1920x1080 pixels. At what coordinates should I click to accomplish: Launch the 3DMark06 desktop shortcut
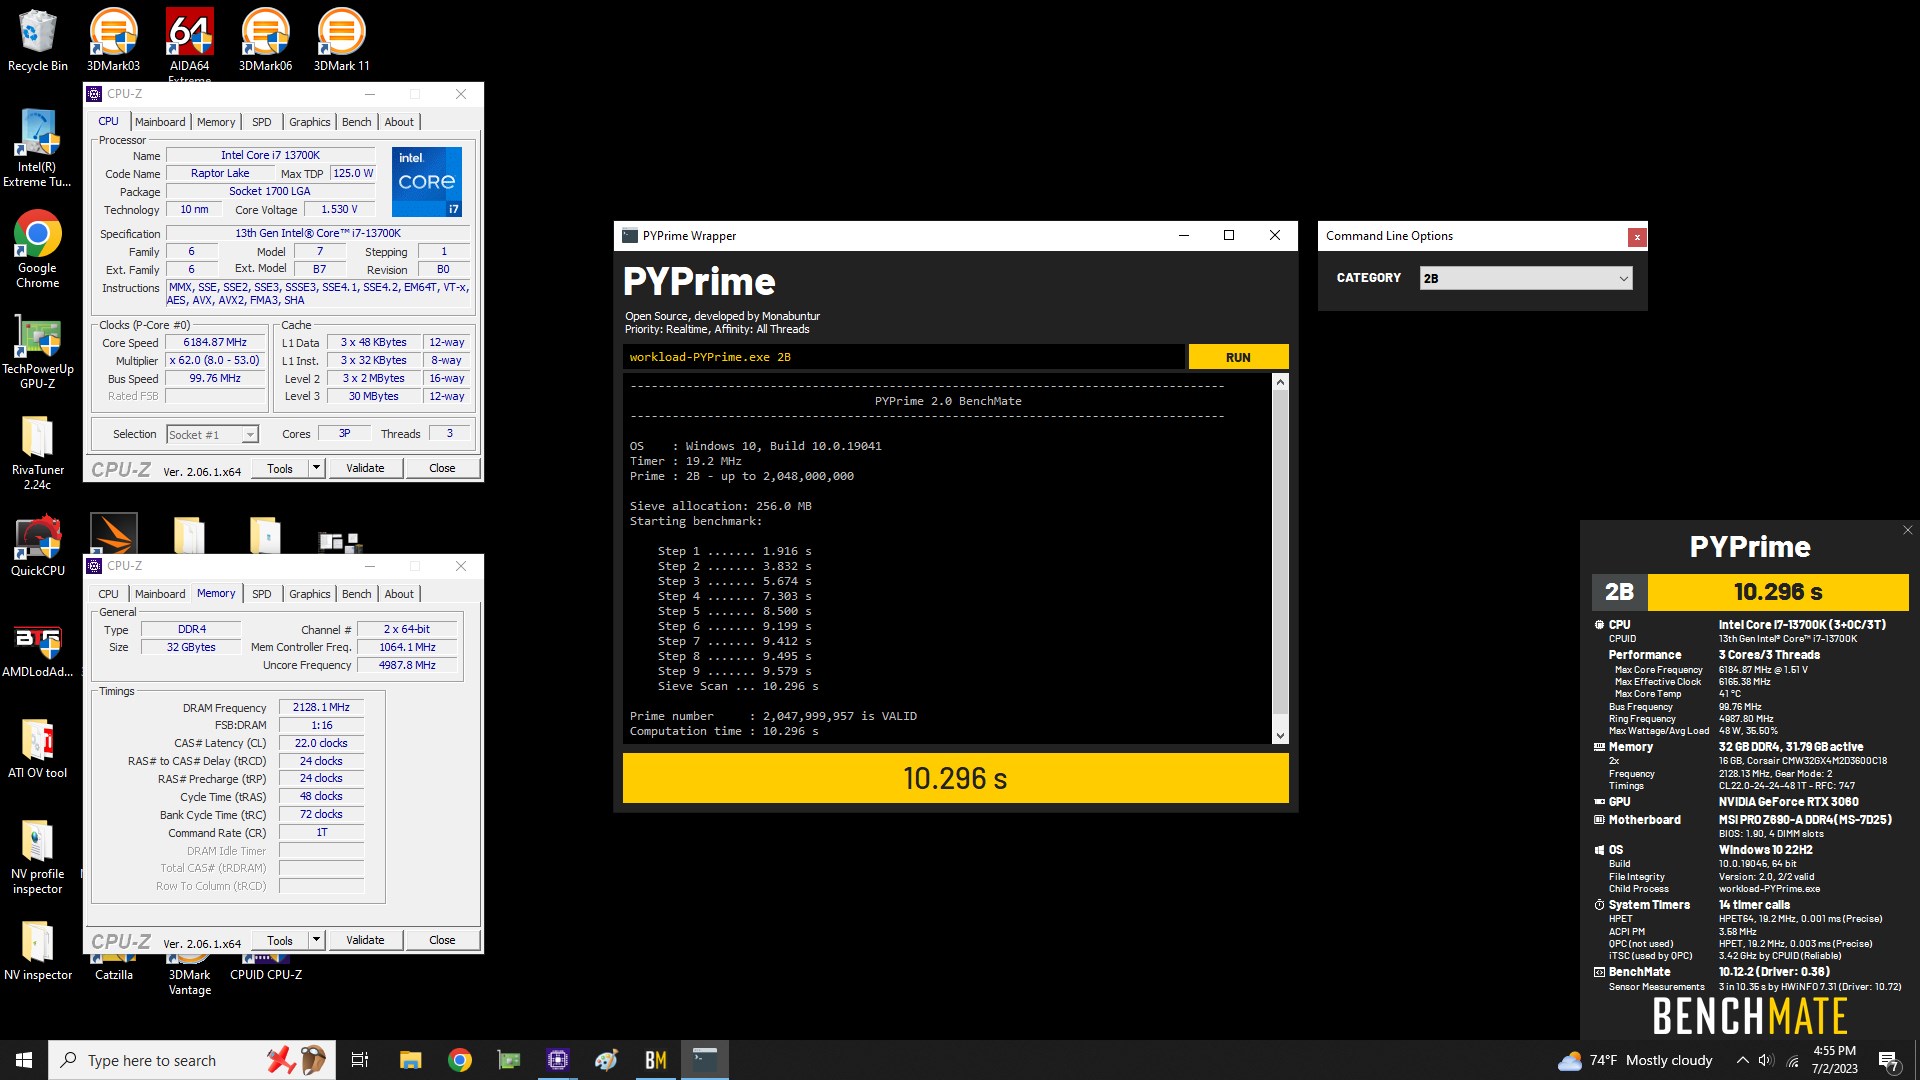pyautogui.click(x=265, y=40)
